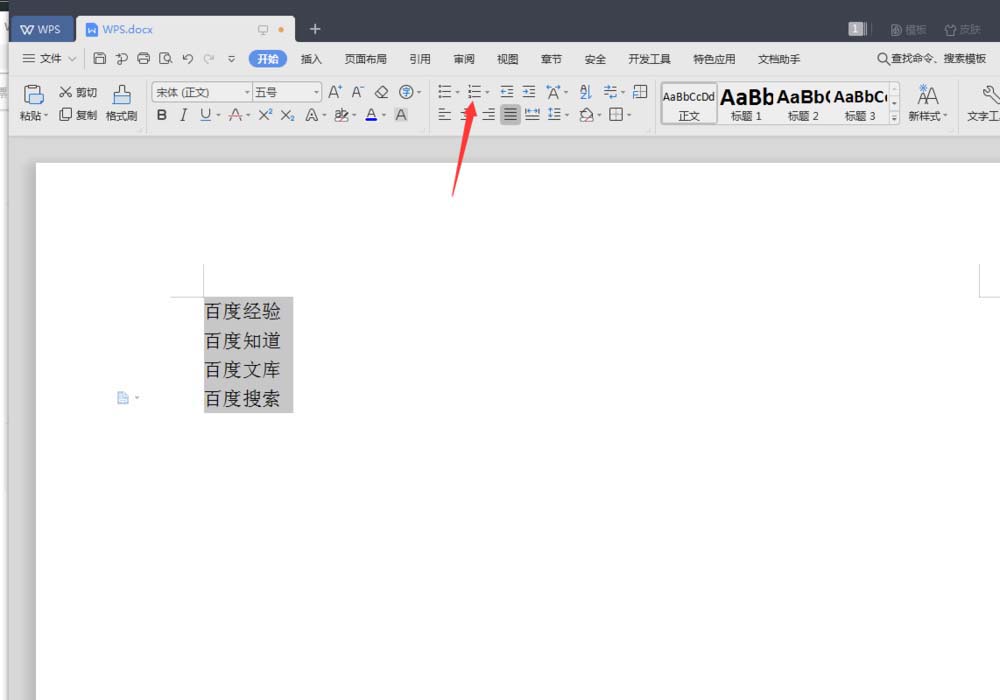Select the Format Painter (格式刷) tool

pyautogui.click(x=121, y=103)
